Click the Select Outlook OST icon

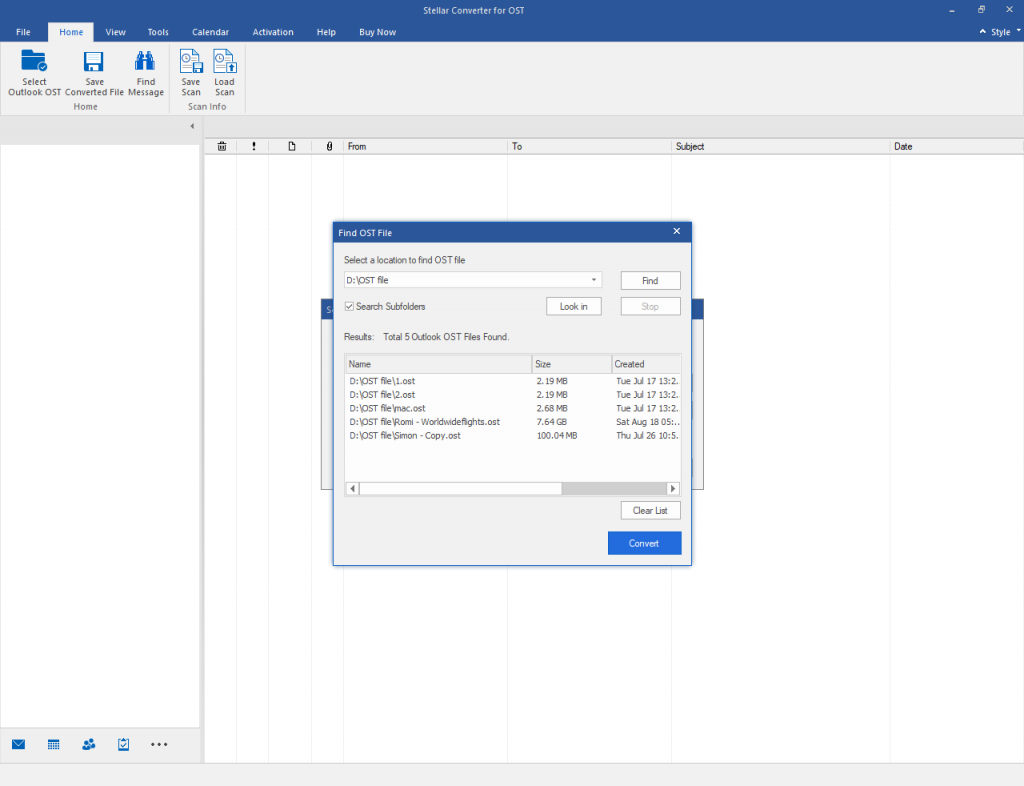[x=34, y=61]
